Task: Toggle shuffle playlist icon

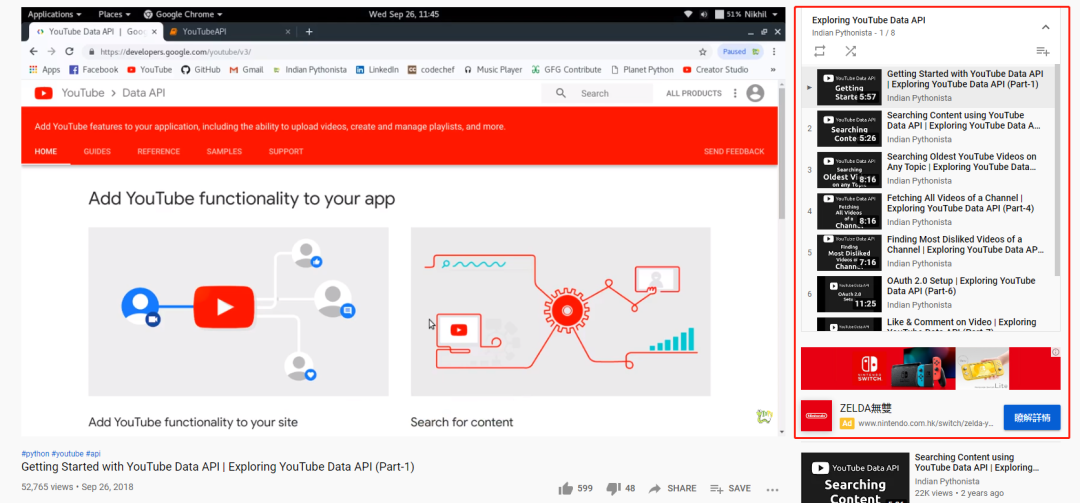Action: tap(851, 51)
